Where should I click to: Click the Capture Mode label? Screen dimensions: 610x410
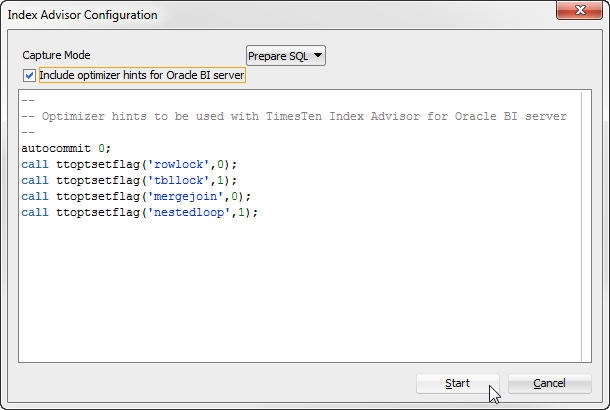point(56,55)
